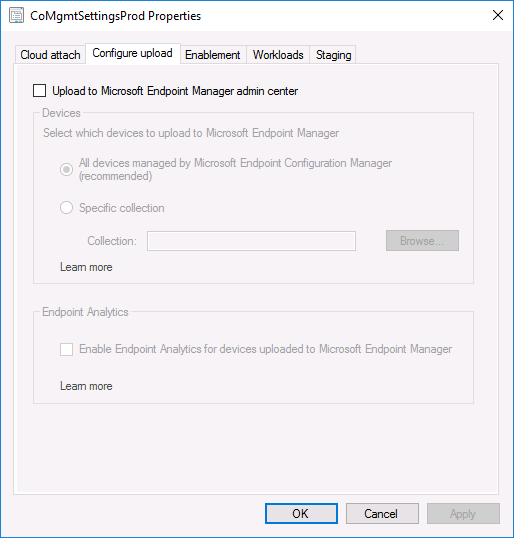This screenshot has width=514, height=538.
Task: Open the Staging tab
Action: [x=333, y=55]
